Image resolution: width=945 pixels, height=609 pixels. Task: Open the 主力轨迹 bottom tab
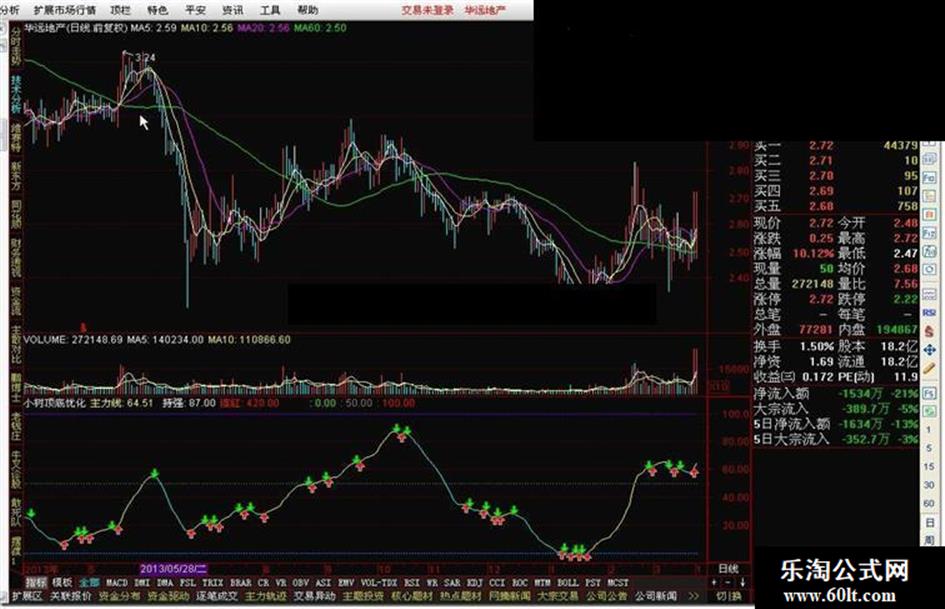pyautogui.click(x=266, y=596)
